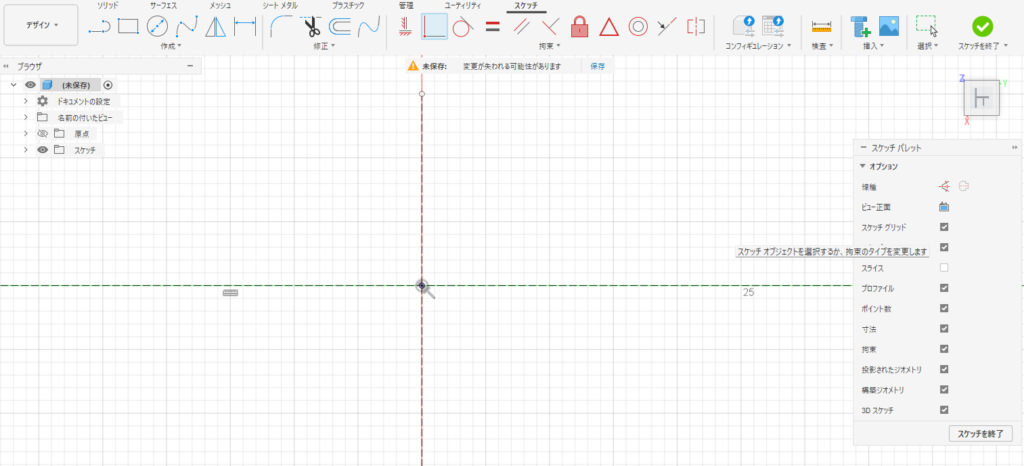Switch to the サーフェス tab
This screenshot has height=466, width=1024.
click(162, 5)
